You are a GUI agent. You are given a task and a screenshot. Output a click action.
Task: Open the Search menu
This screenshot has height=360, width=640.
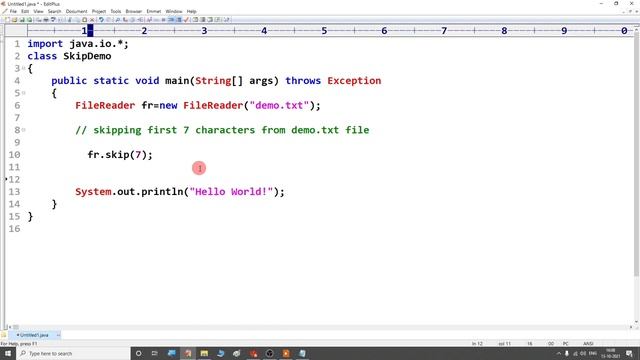pyautogui.click(x=54, y=11)
